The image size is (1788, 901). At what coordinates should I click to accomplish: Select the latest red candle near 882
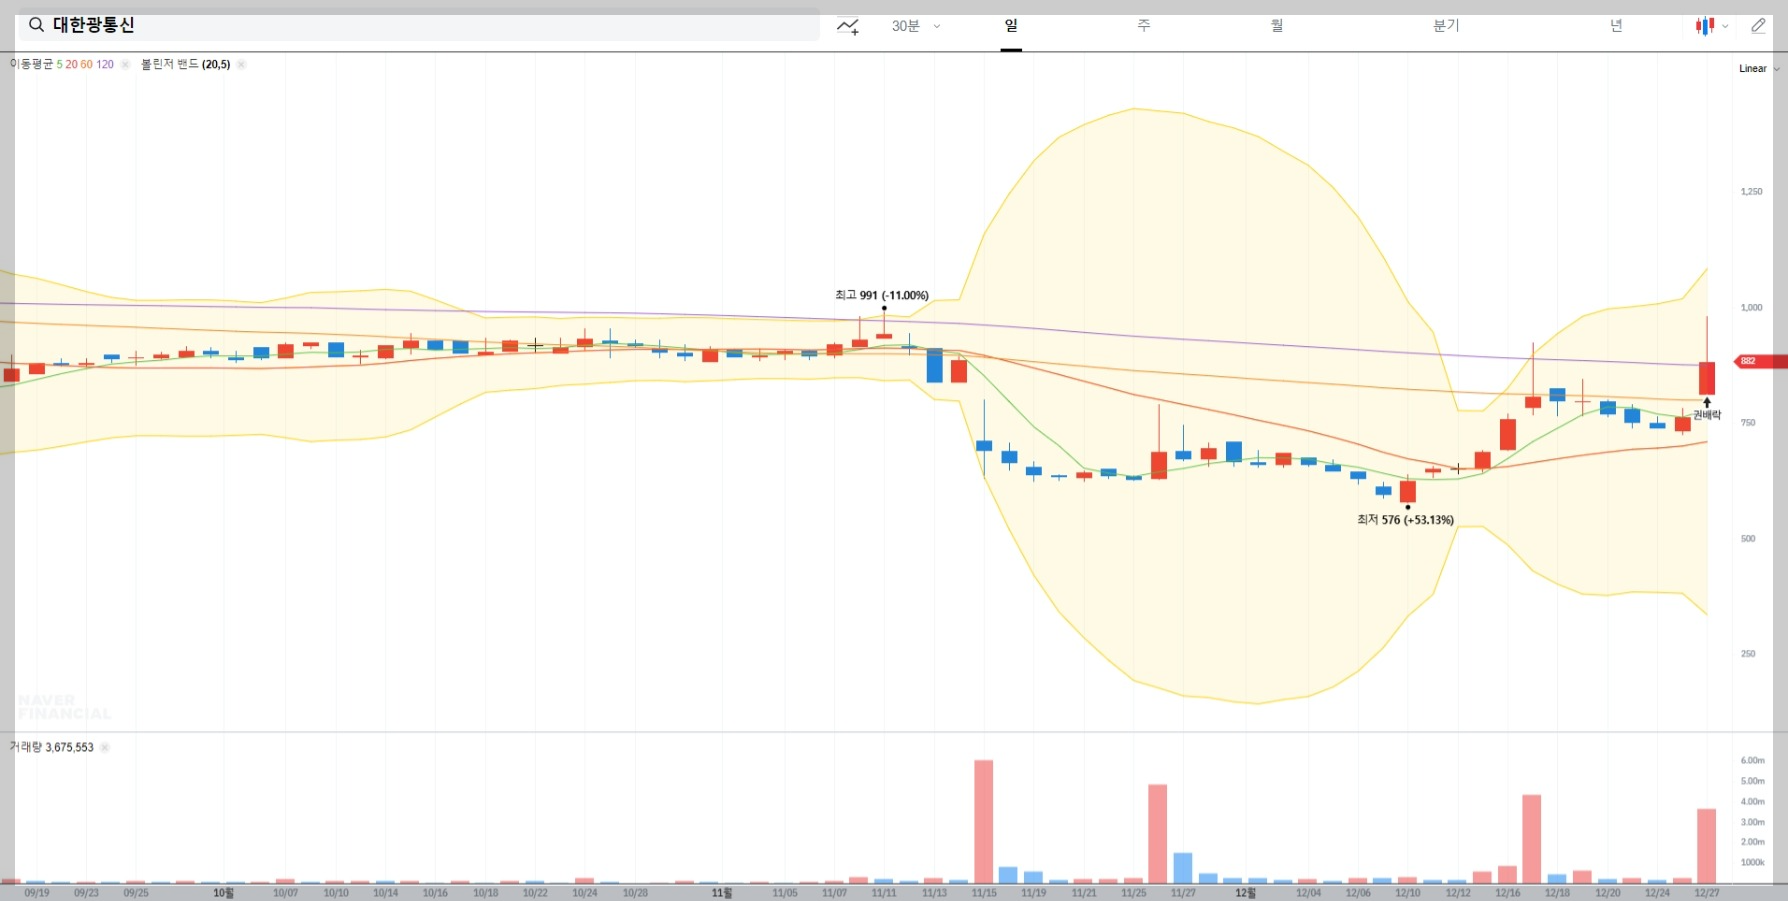click(1707, 378)
